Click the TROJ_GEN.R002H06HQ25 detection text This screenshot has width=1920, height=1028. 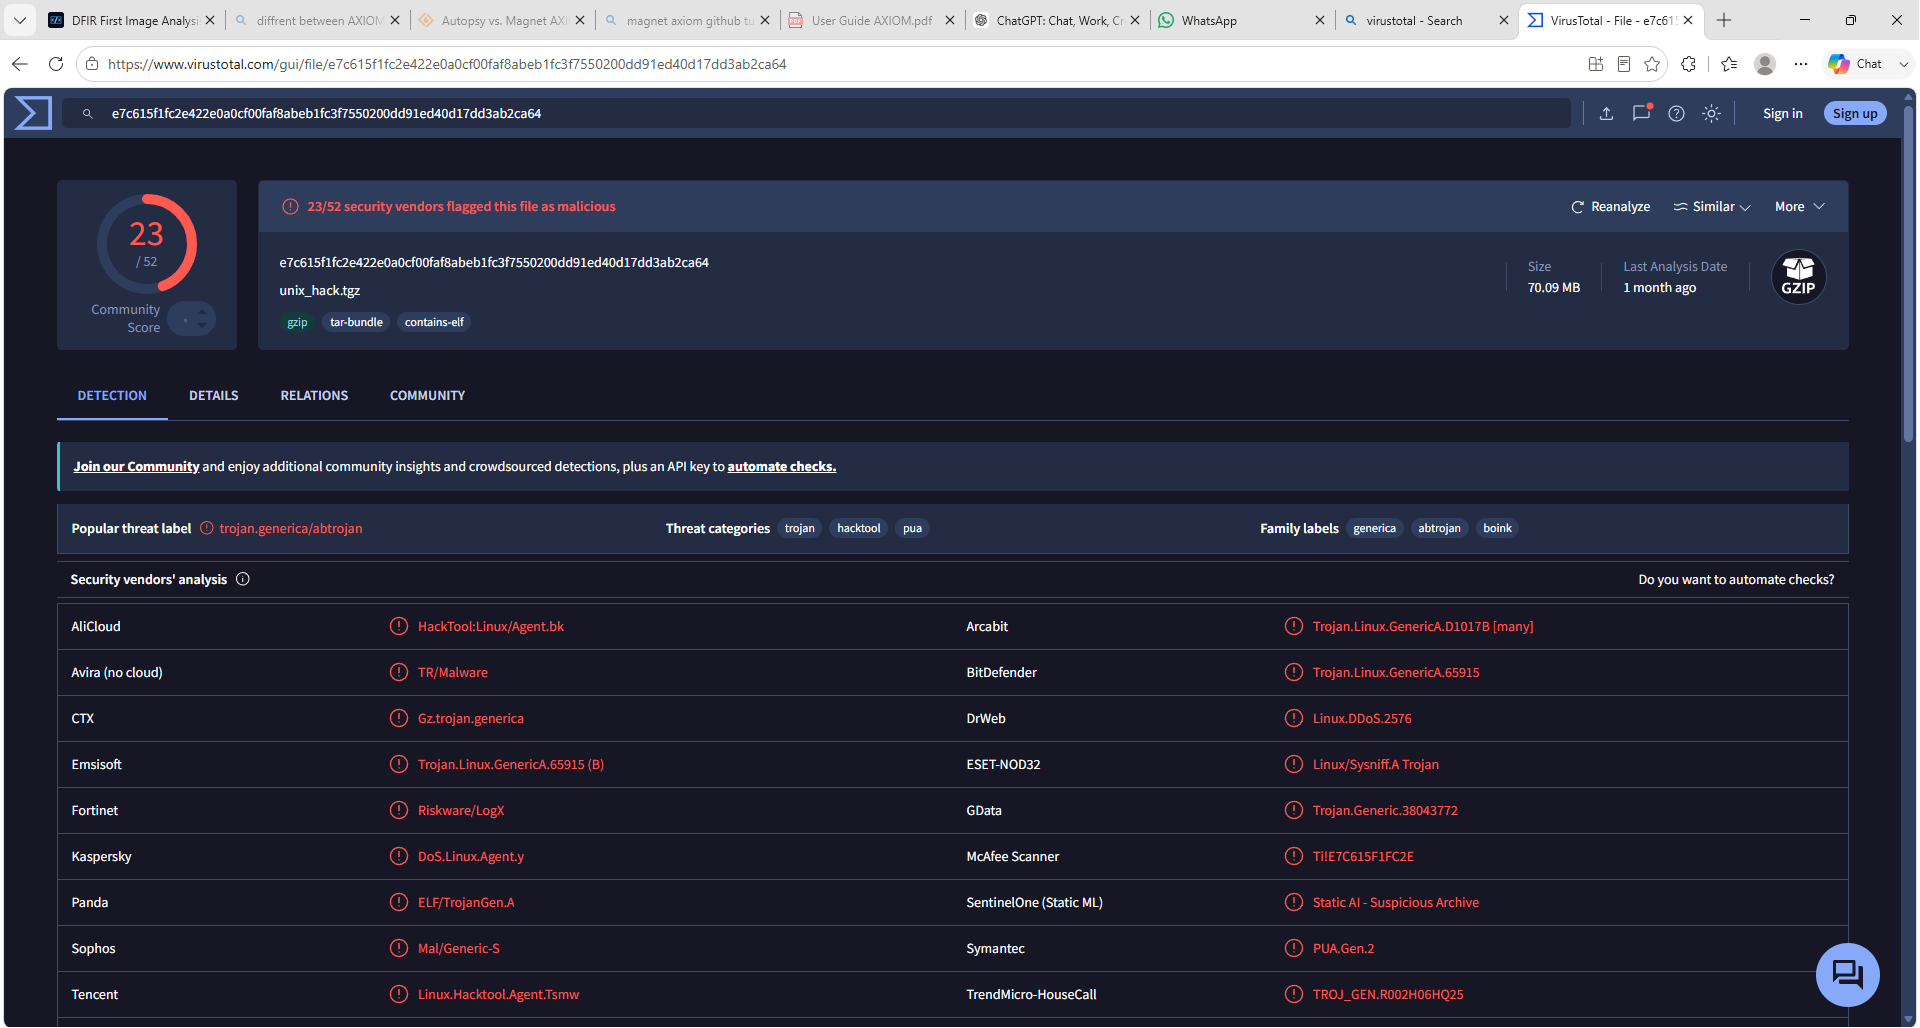click(1388, 994)
